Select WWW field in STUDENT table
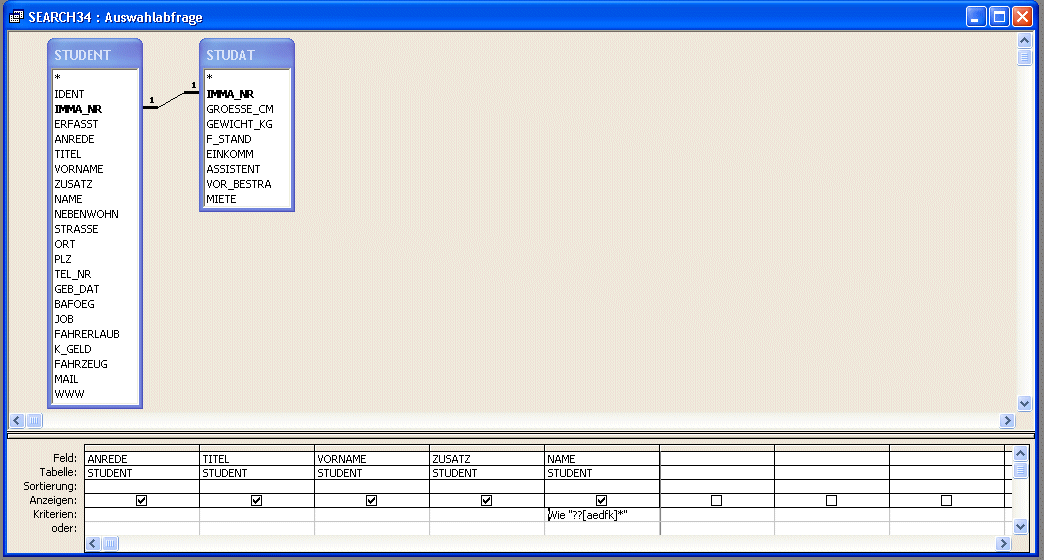 pos(69,394)
